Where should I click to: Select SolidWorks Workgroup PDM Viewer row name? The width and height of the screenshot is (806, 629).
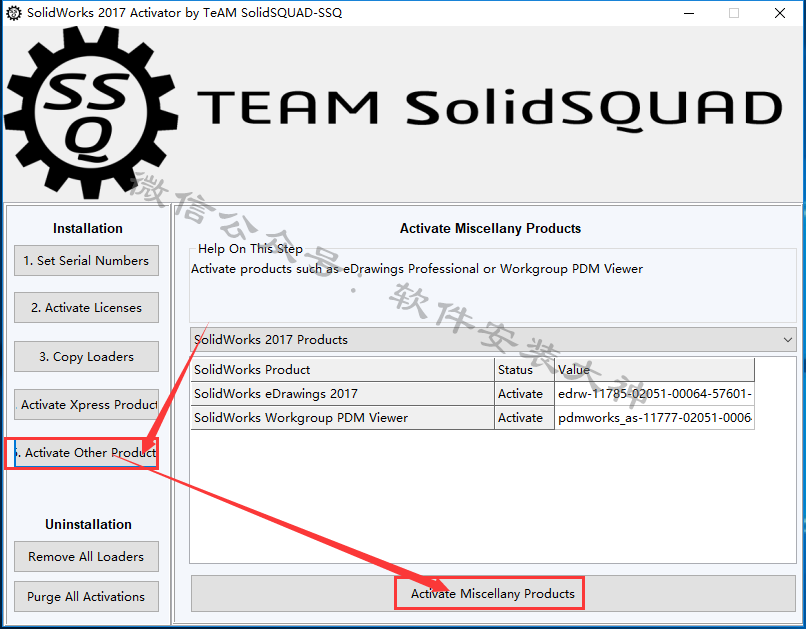[x=342, y=418]
